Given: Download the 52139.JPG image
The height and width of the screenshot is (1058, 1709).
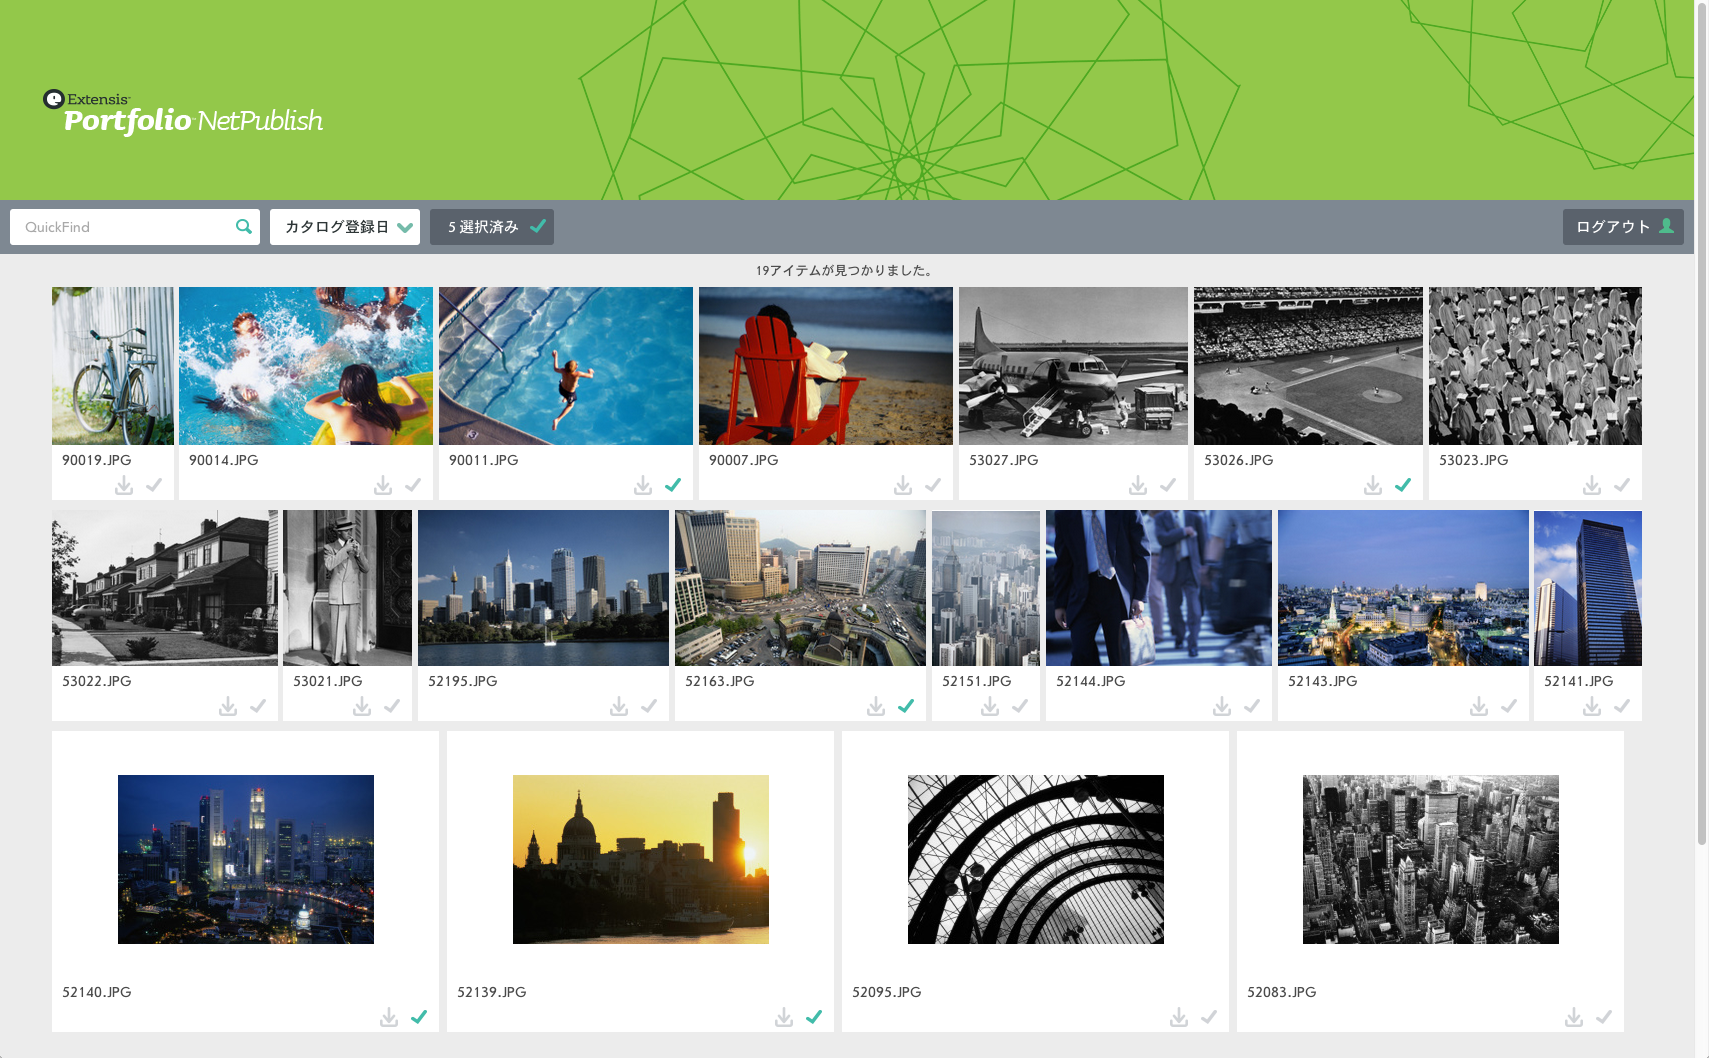Looking at the screenshot, I should pyautogui.click(x=784, y=1017).
